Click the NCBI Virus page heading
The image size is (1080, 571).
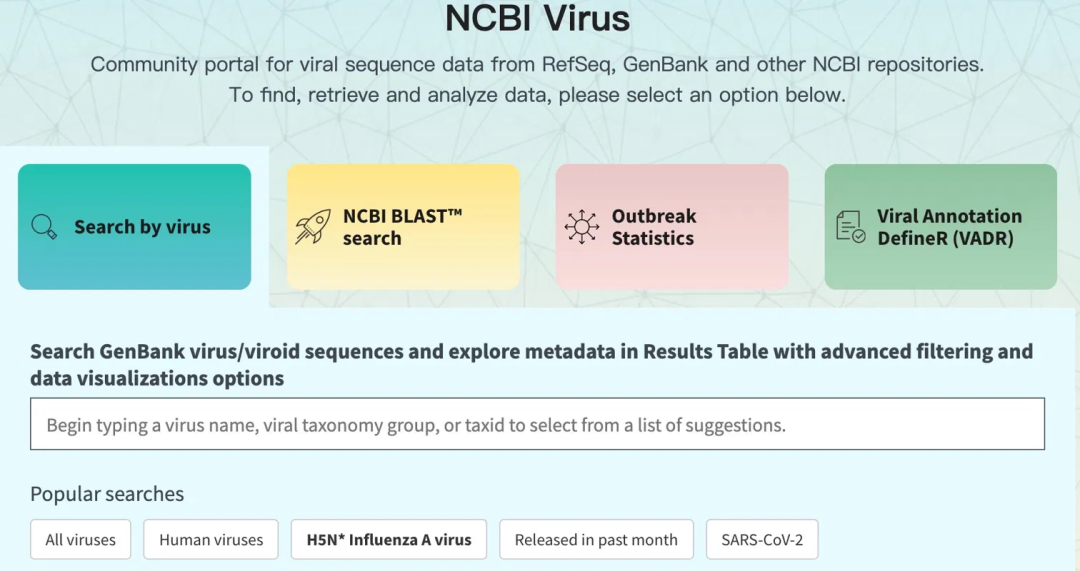(537, 18)
